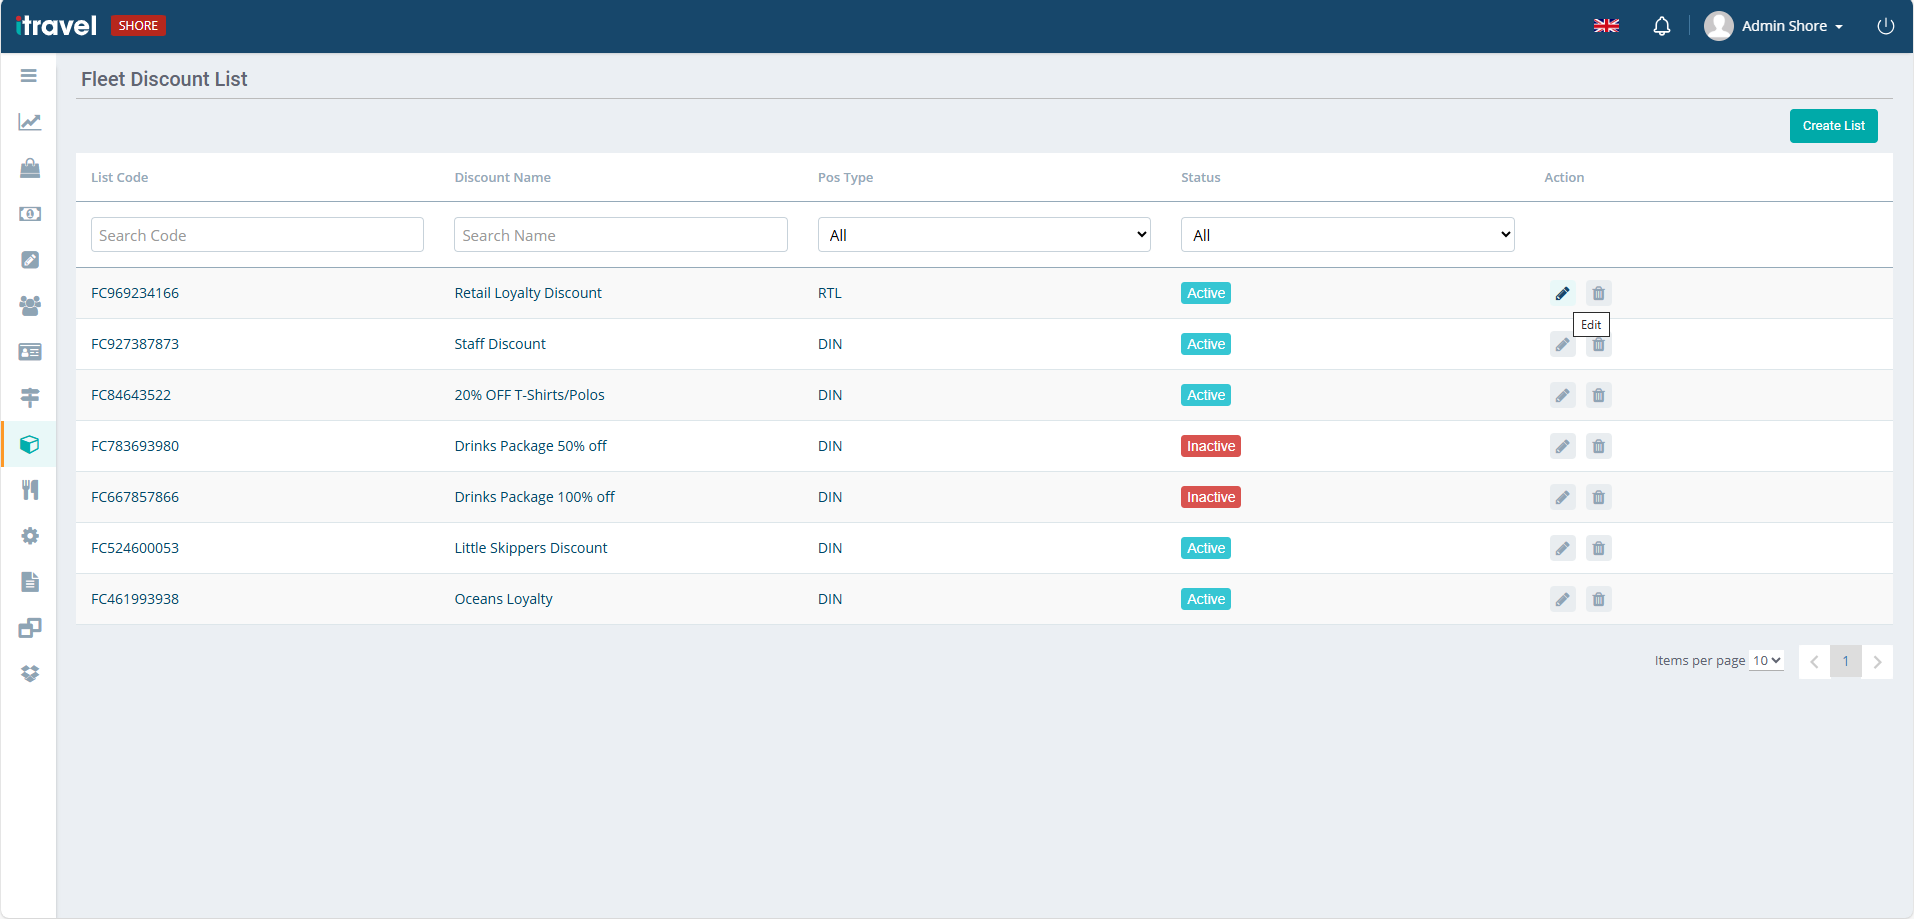Go to the next page arrow
The height and width of the screenshot is (919, 1914).
[1877, 662]
